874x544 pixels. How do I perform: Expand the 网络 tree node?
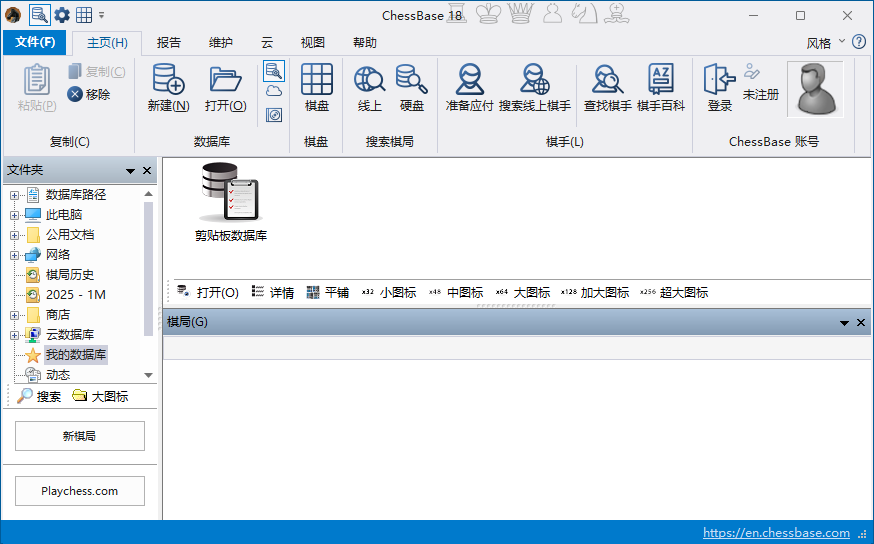coord(14,255)
